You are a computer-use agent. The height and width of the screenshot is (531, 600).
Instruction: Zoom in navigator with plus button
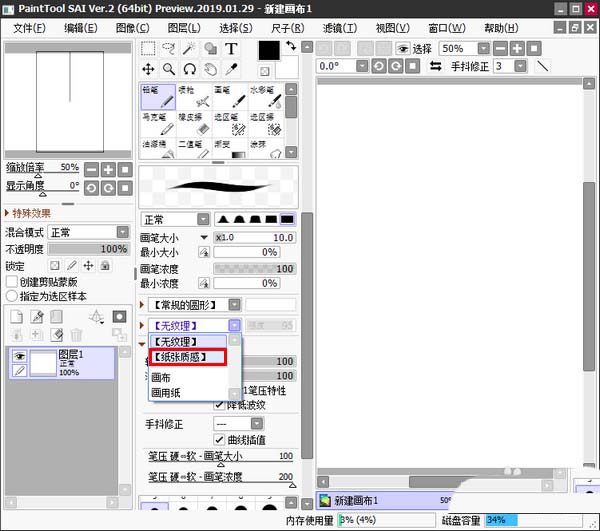click(x=108, y=169)
